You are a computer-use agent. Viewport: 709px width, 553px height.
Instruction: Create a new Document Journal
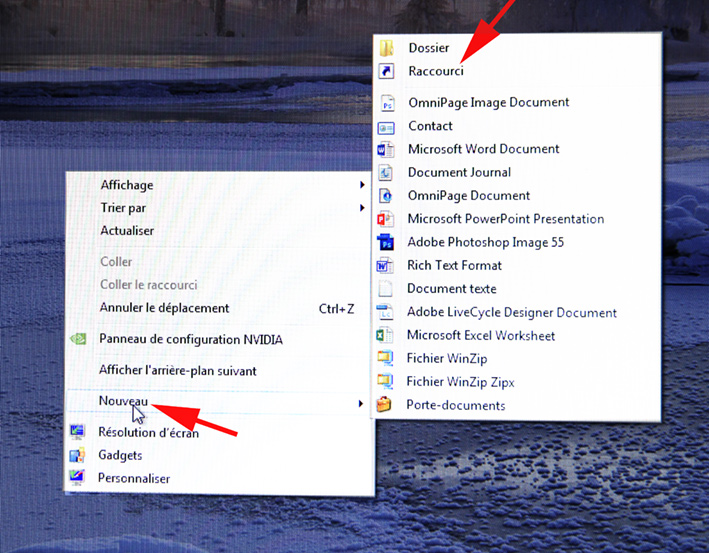point(517,172)
